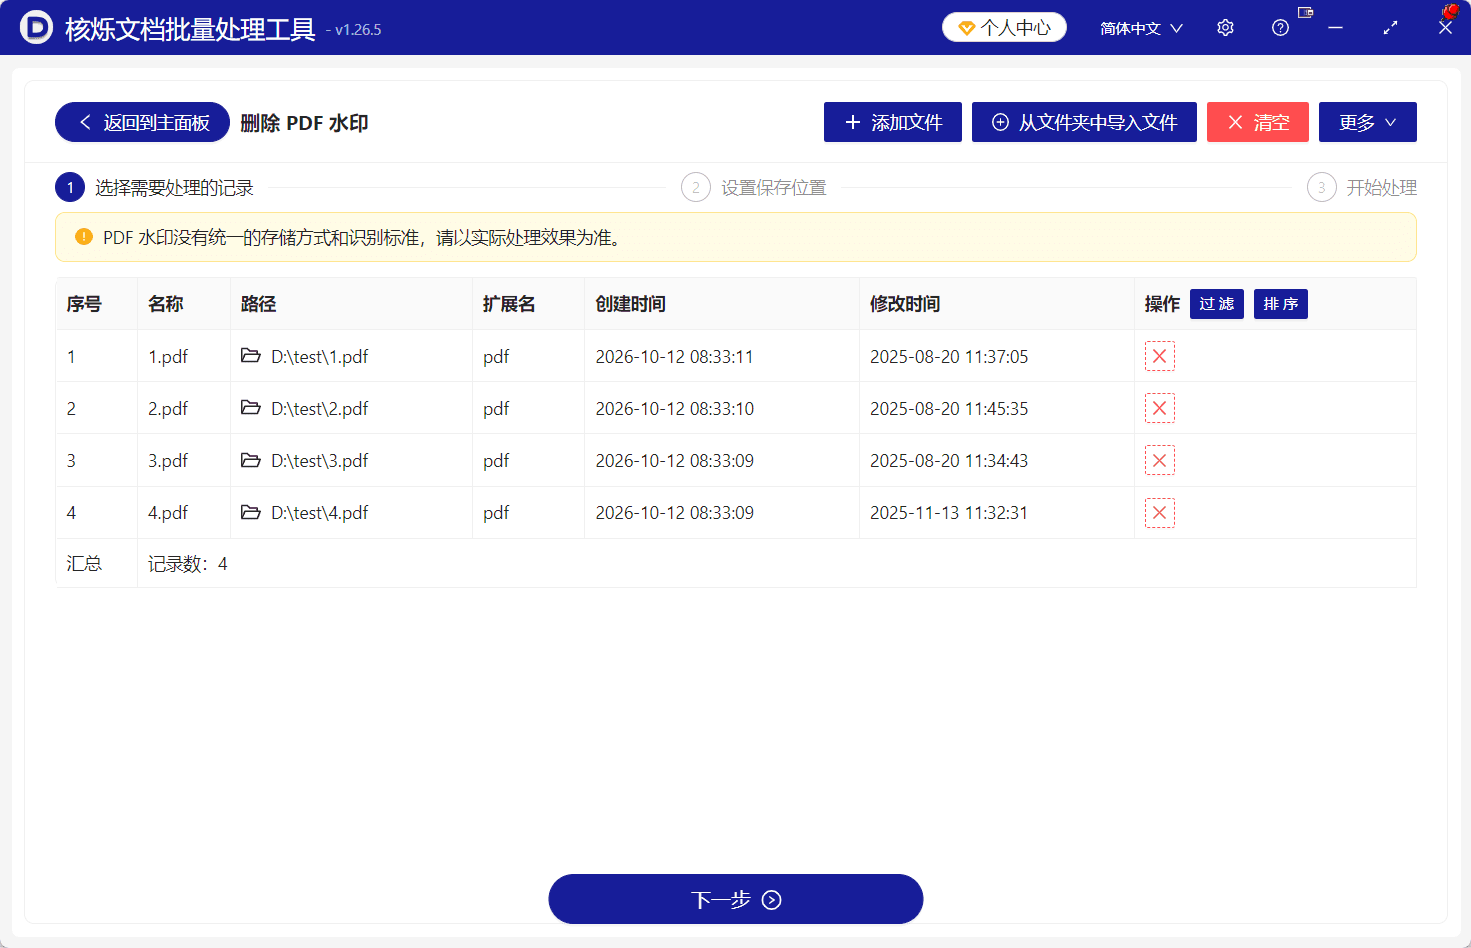The image size is (1471, 948).
Task: Go to step 3 开始处理
Action: click(x=1362, y=187)
